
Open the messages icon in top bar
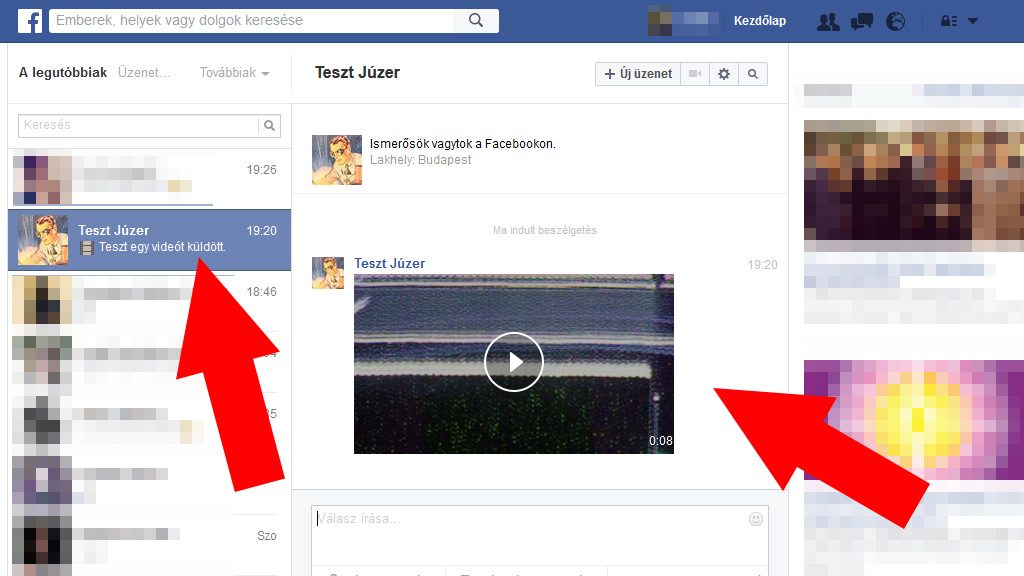tap(861, 21)
